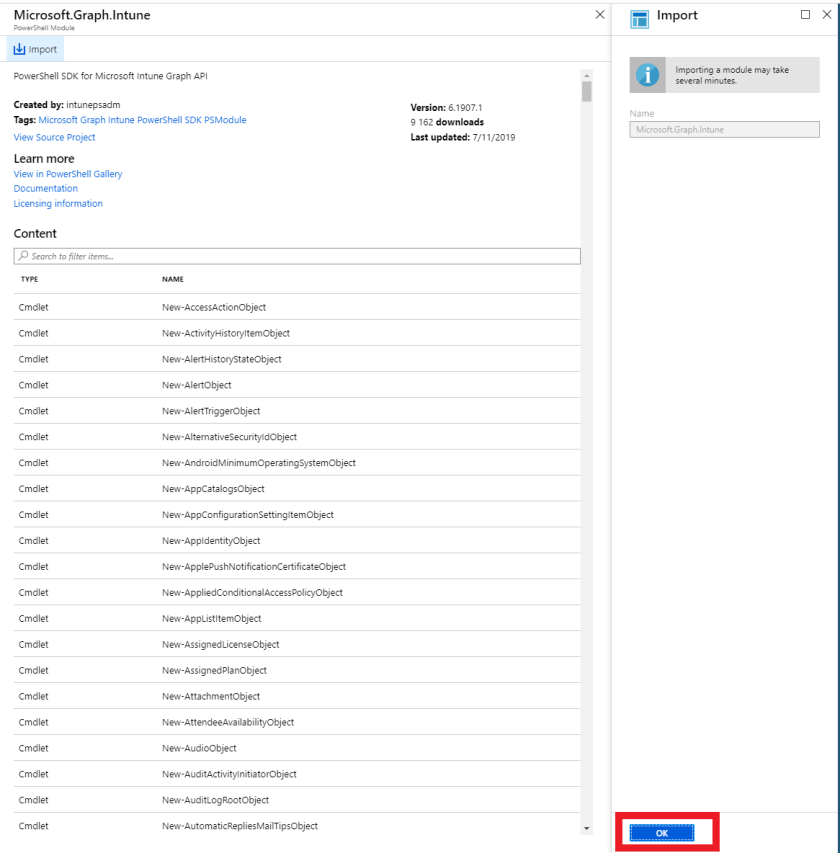The height and width of the screenshot is (853, 840).
Task: Open the View Source Project link
Action: click(x=54, y=137)
